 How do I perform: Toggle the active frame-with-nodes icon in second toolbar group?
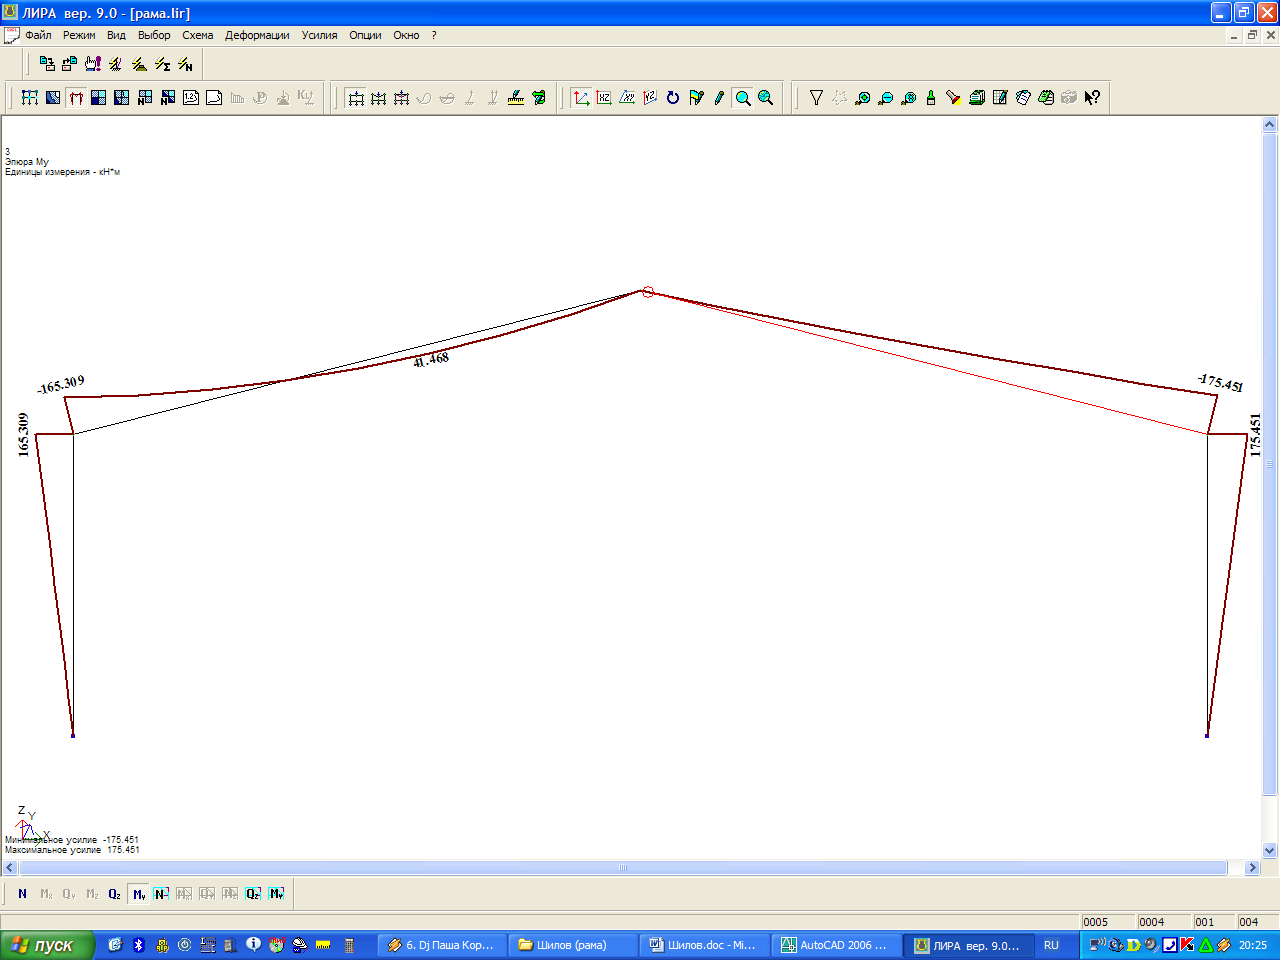355,97
